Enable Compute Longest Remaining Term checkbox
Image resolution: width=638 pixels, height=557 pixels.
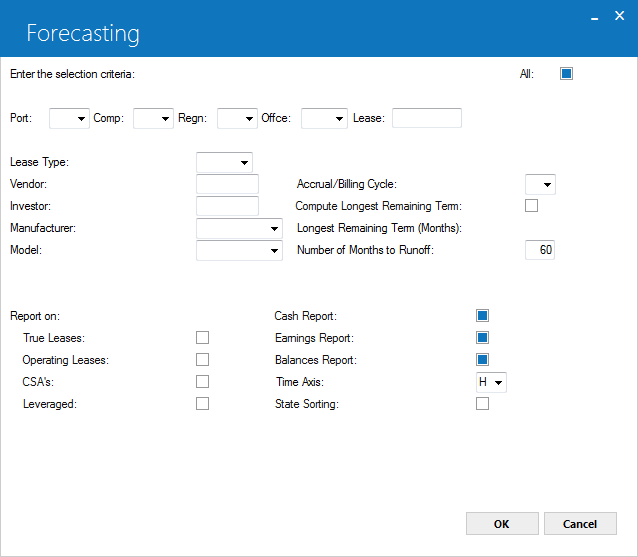(531, 206)
